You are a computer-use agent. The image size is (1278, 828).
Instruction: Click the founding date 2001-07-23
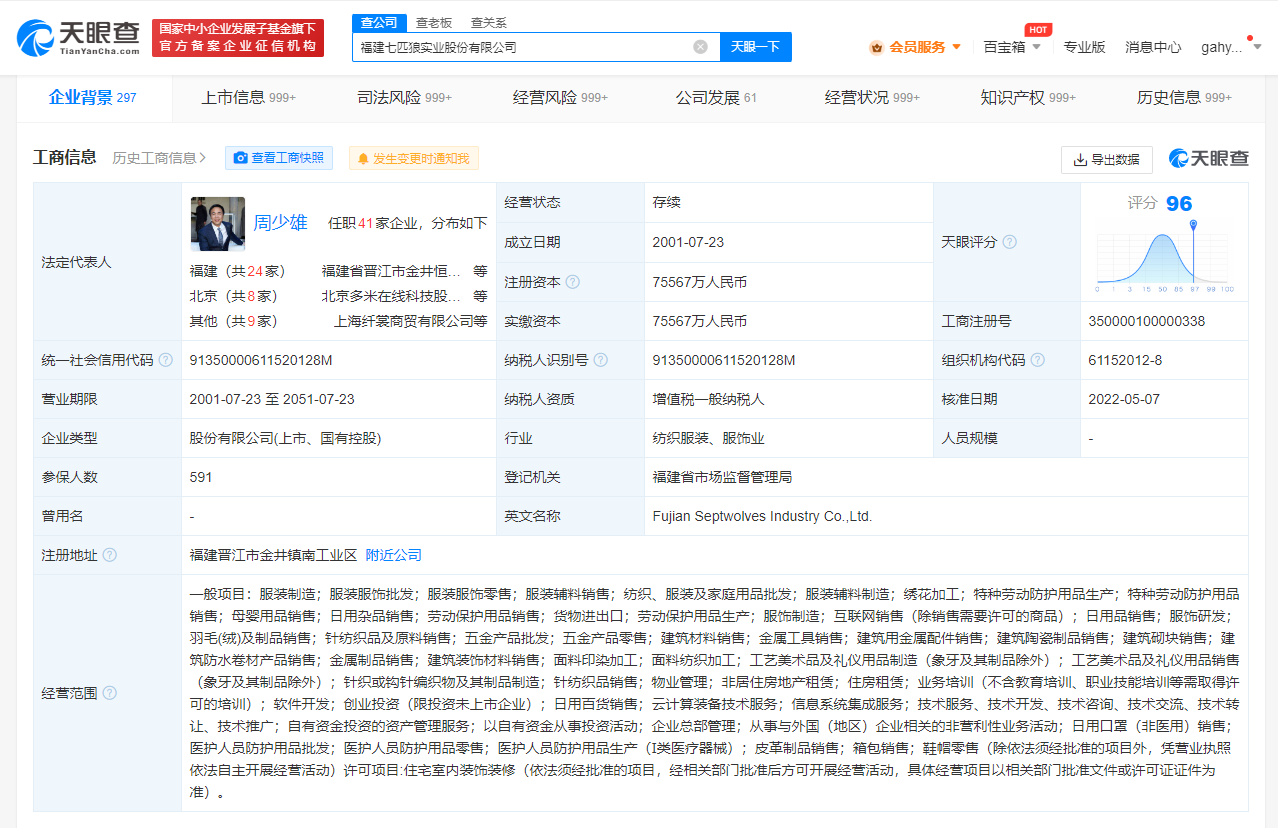point(688,242)
